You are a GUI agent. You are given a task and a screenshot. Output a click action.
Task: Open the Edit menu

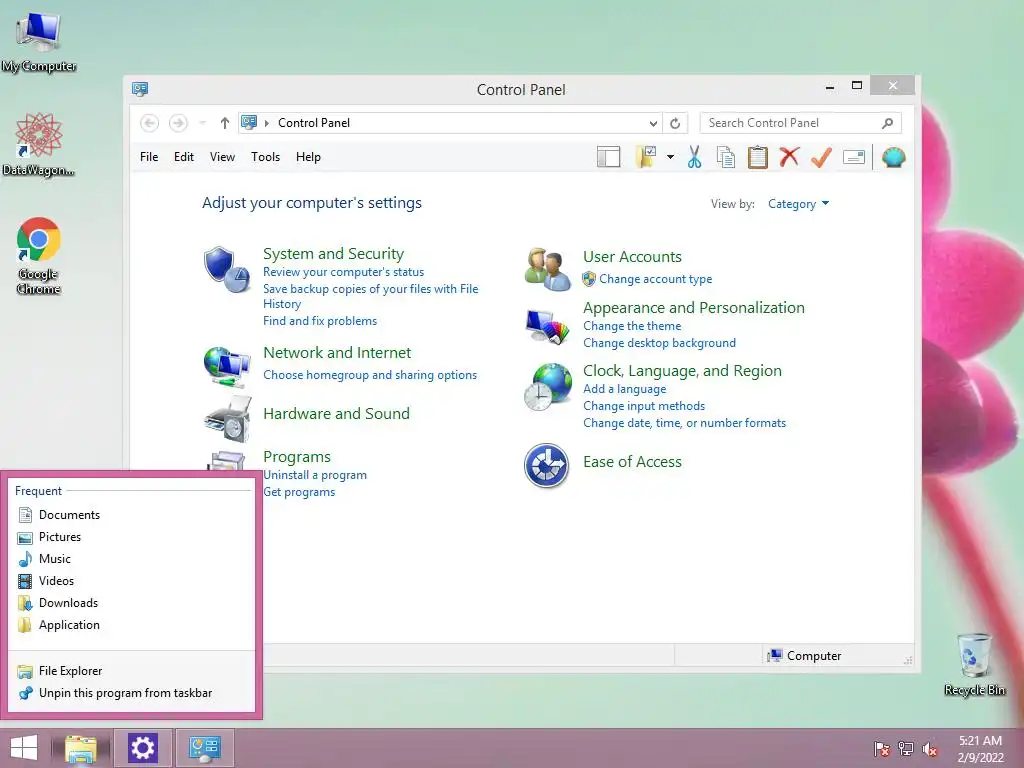[x=184, y=157]
